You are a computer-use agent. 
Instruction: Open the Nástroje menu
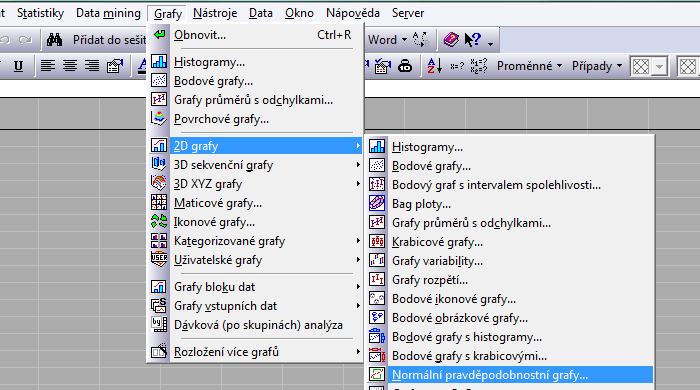coord(215,13)
